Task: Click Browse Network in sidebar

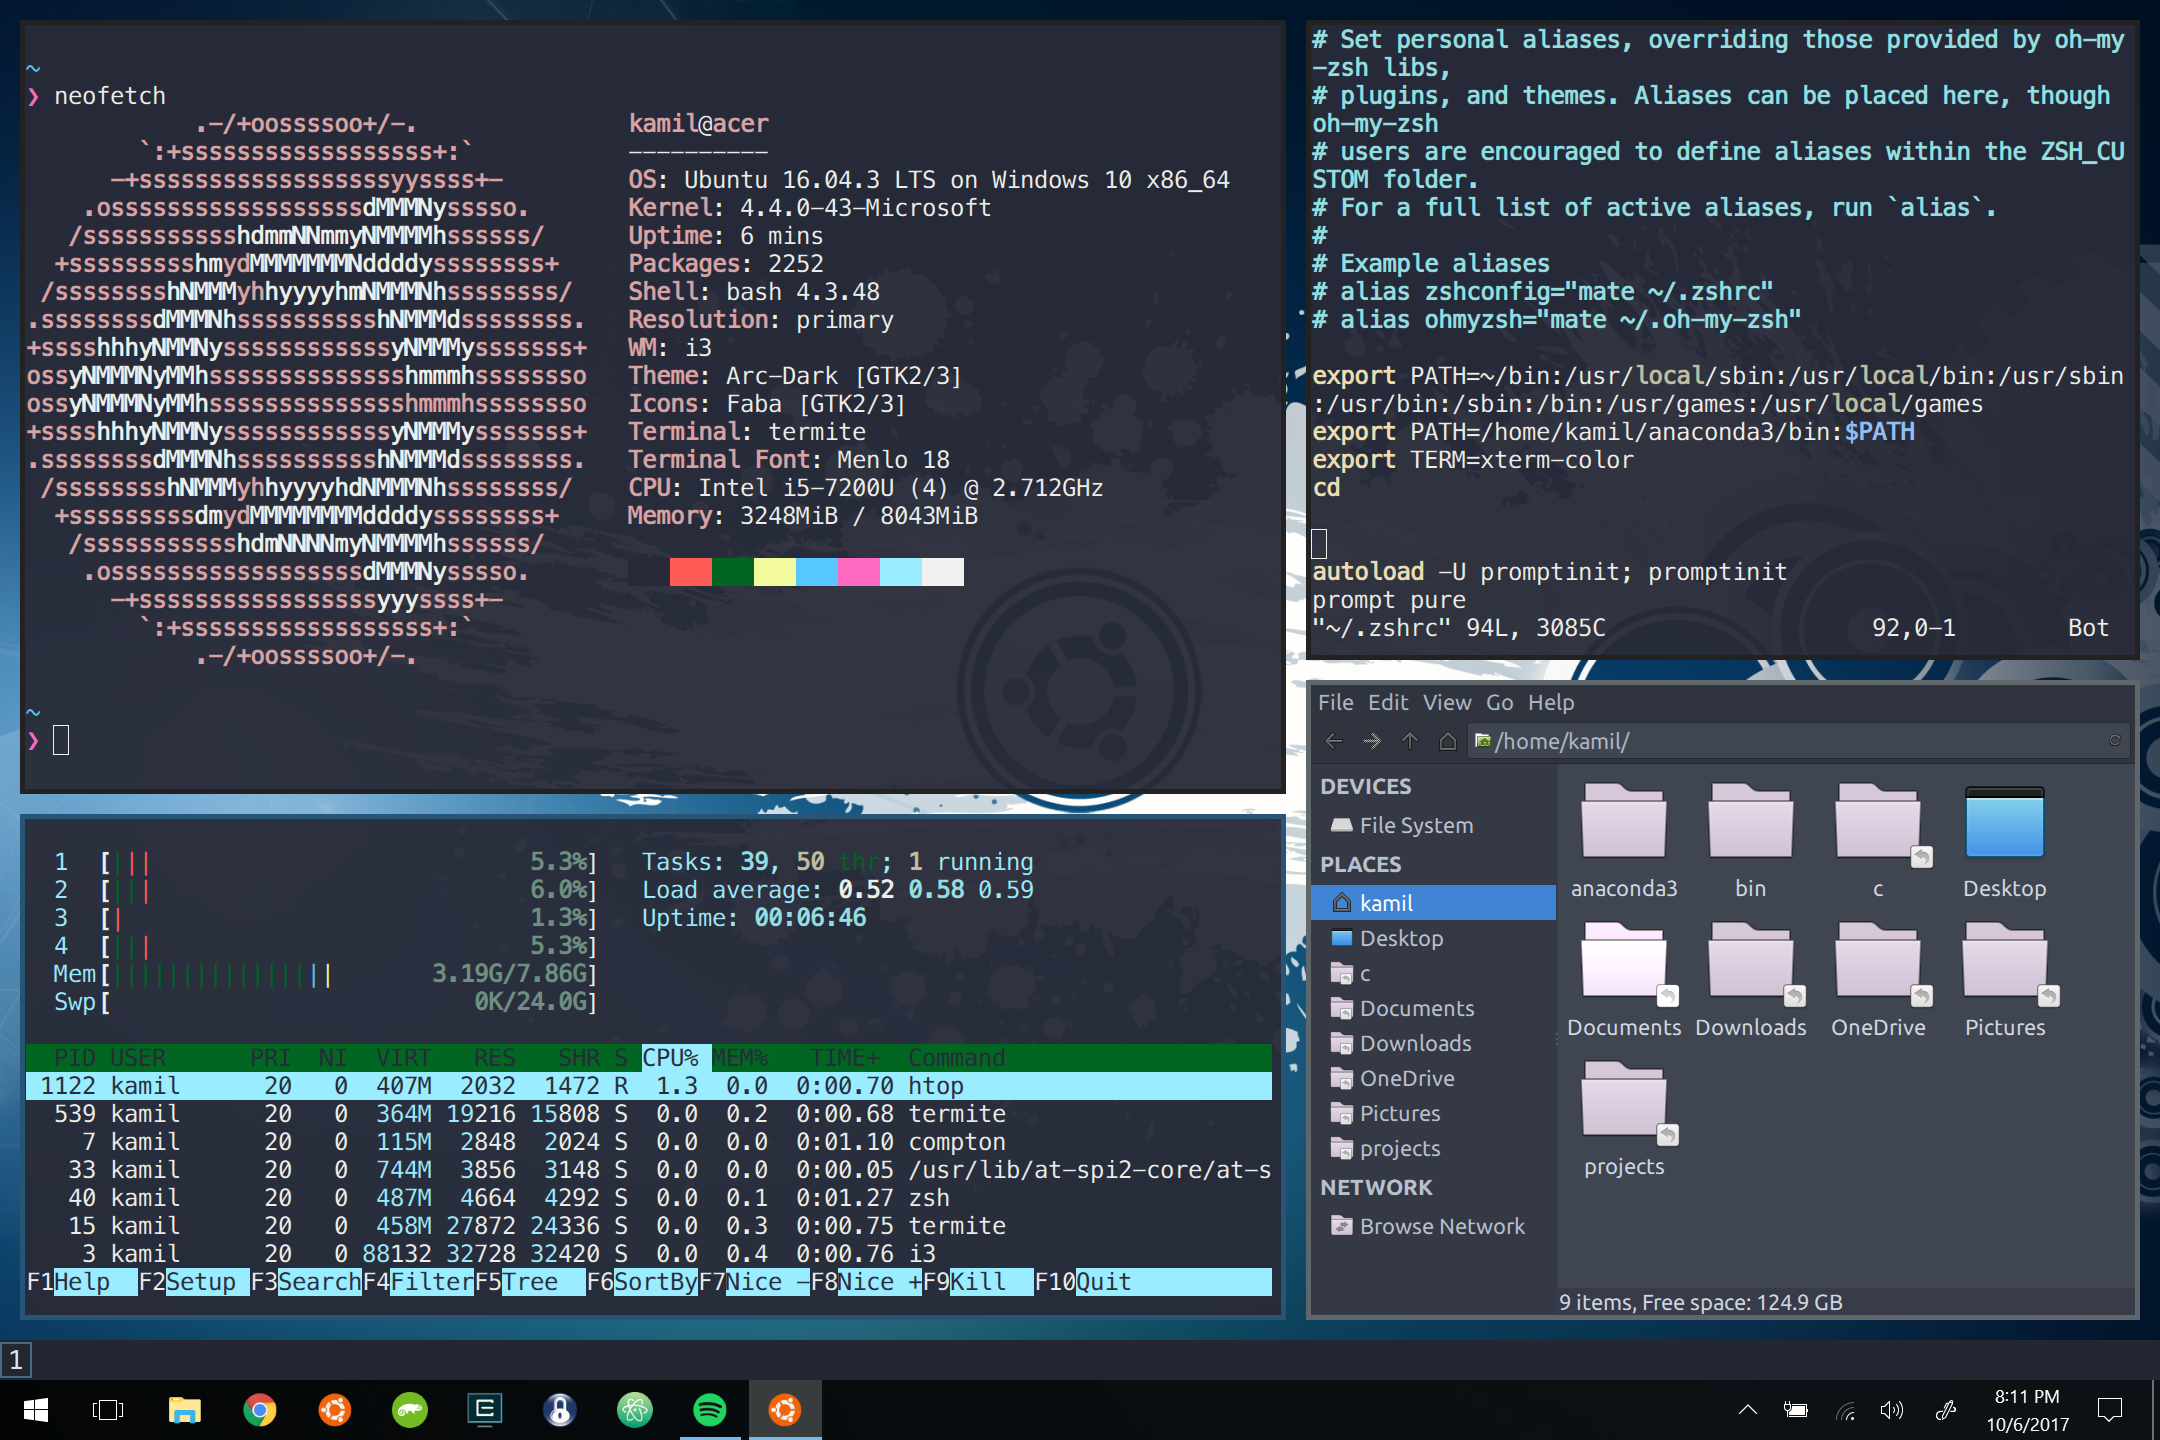Action: coord(1433,1226)
